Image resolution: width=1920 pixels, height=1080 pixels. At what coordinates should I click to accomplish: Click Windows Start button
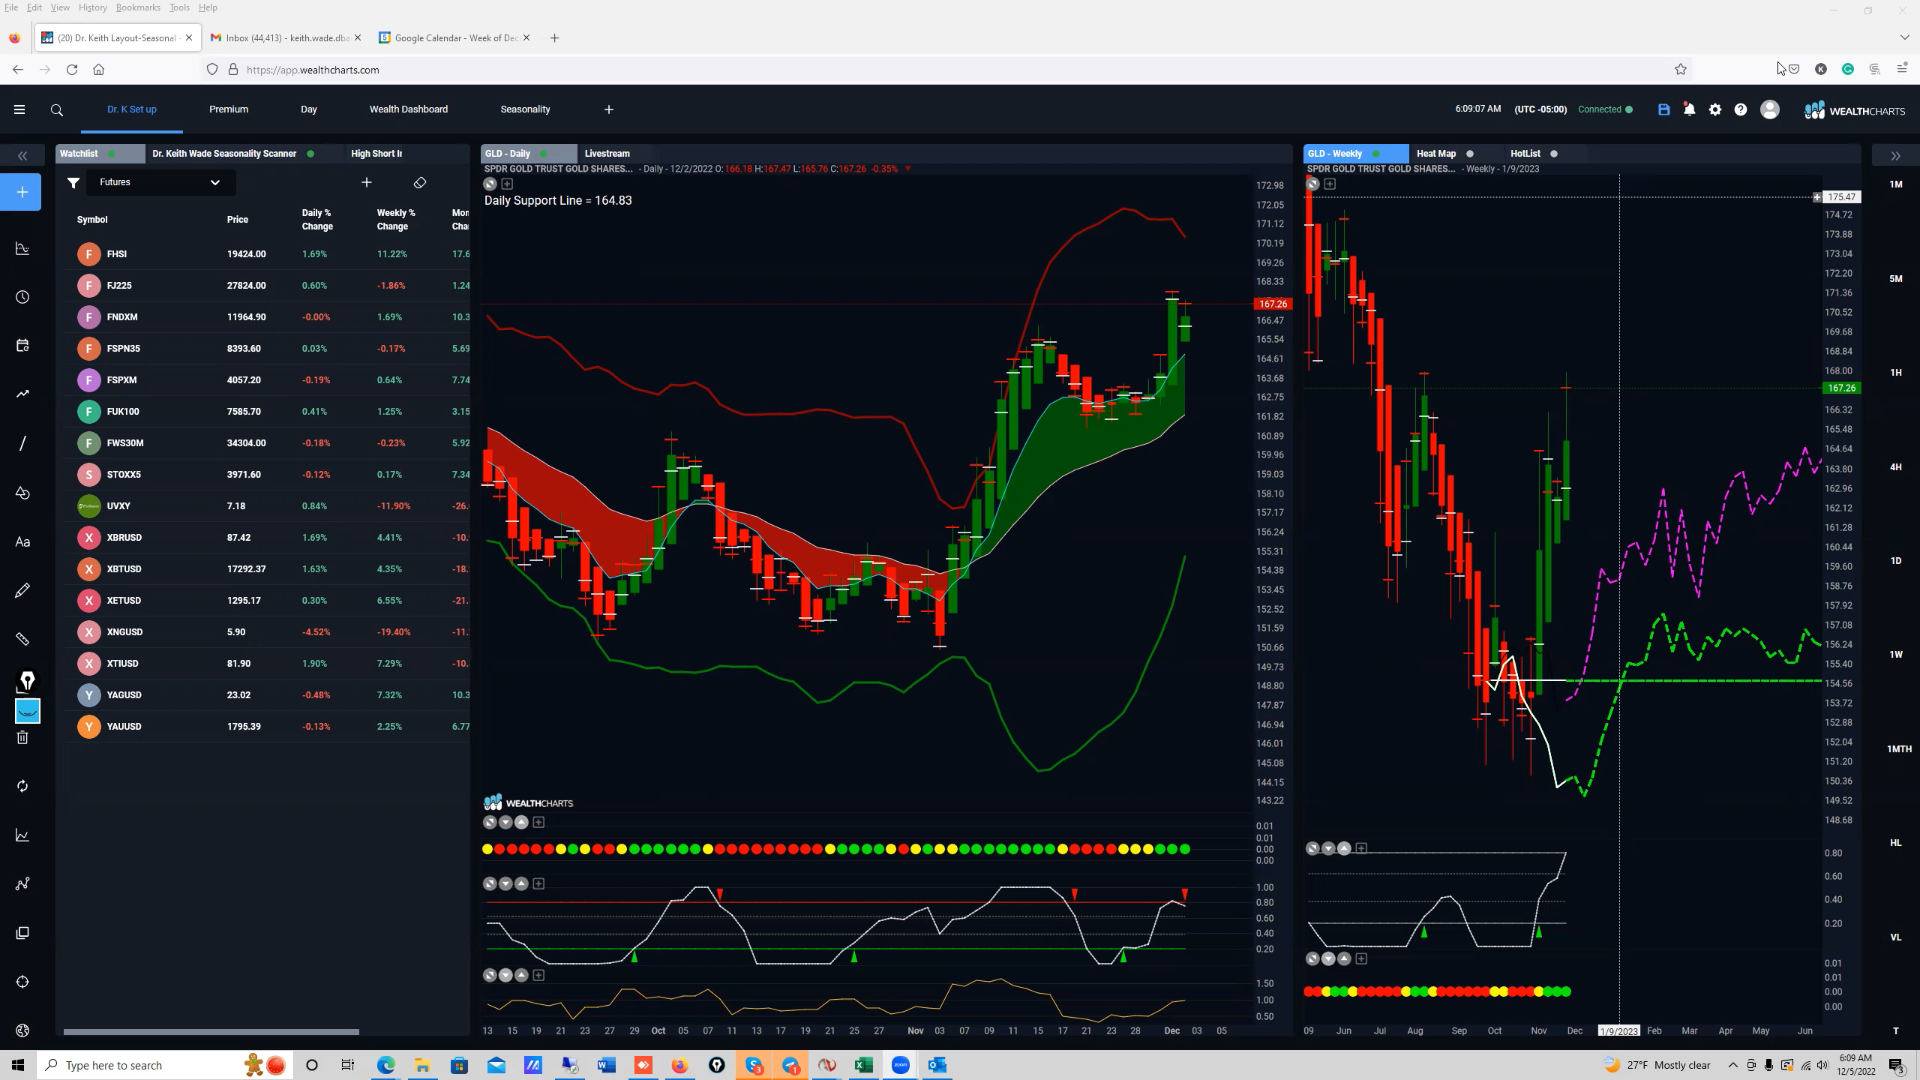click(x=17, y=1065)
